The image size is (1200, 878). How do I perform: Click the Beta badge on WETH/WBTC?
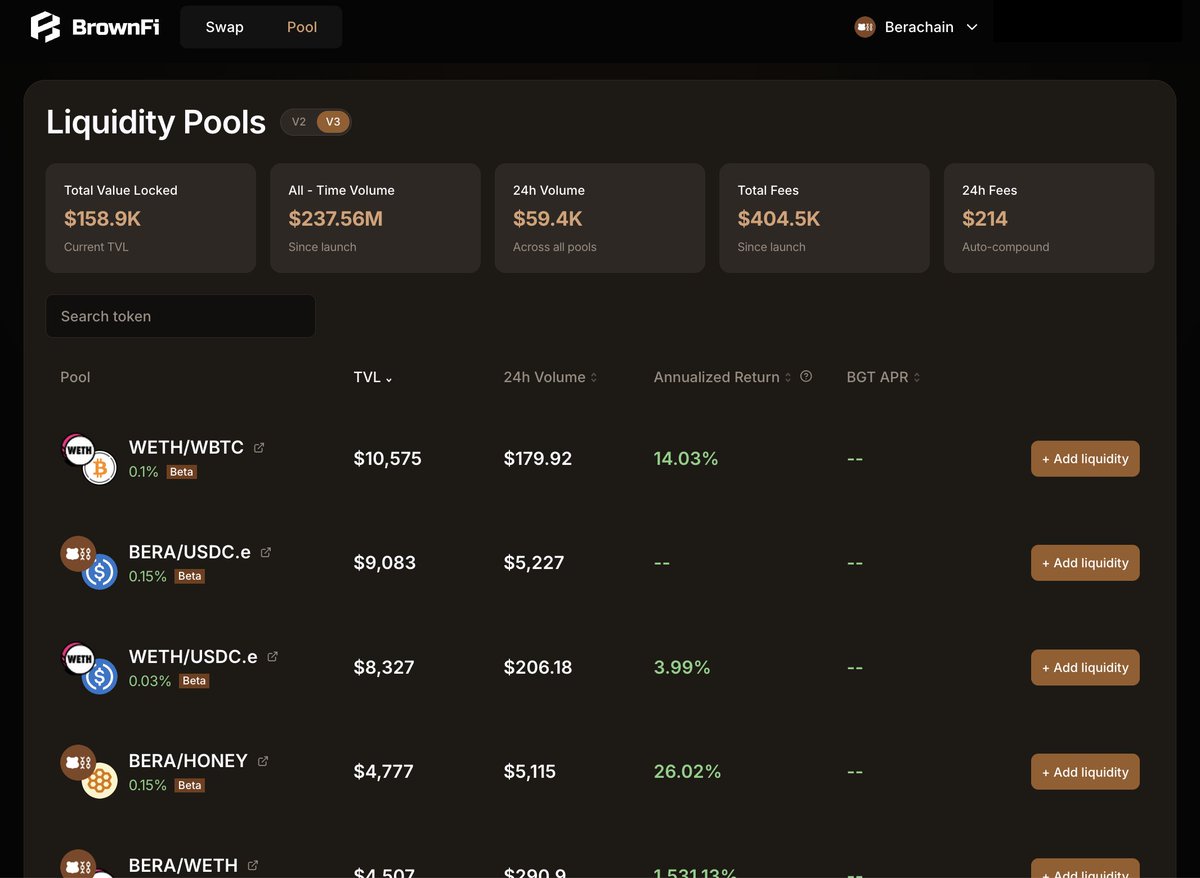click(181, 472)
